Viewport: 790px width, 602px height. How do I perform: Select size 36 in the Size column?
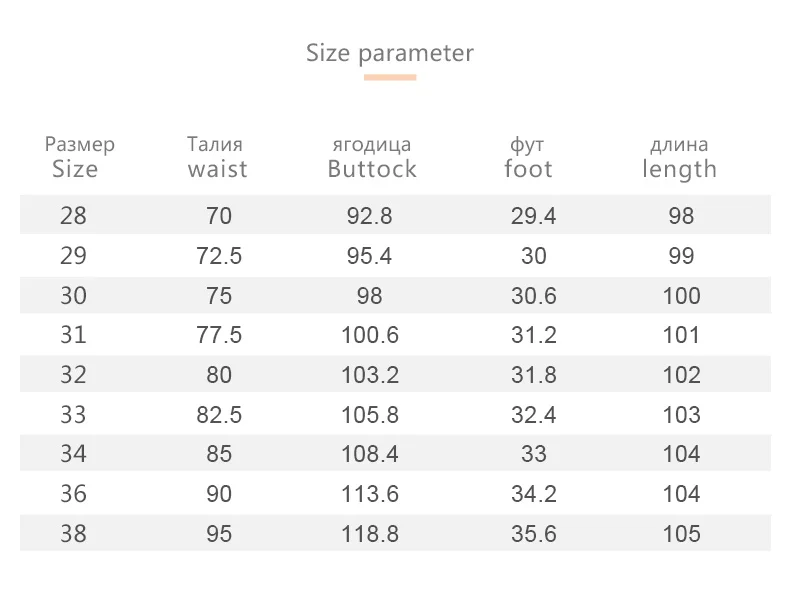click(x=73, y=494)
